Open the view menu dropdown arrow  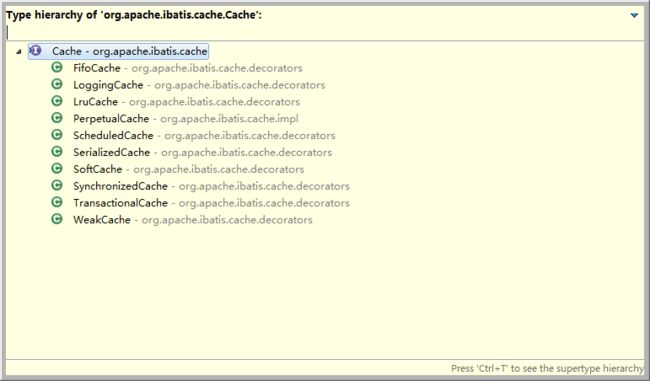point(634,15)
